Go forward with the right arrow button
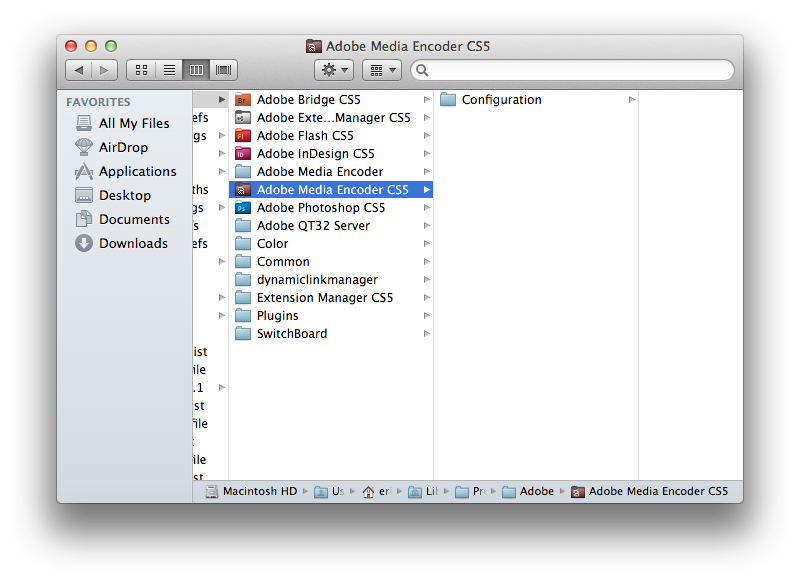 tap(105, 70)
